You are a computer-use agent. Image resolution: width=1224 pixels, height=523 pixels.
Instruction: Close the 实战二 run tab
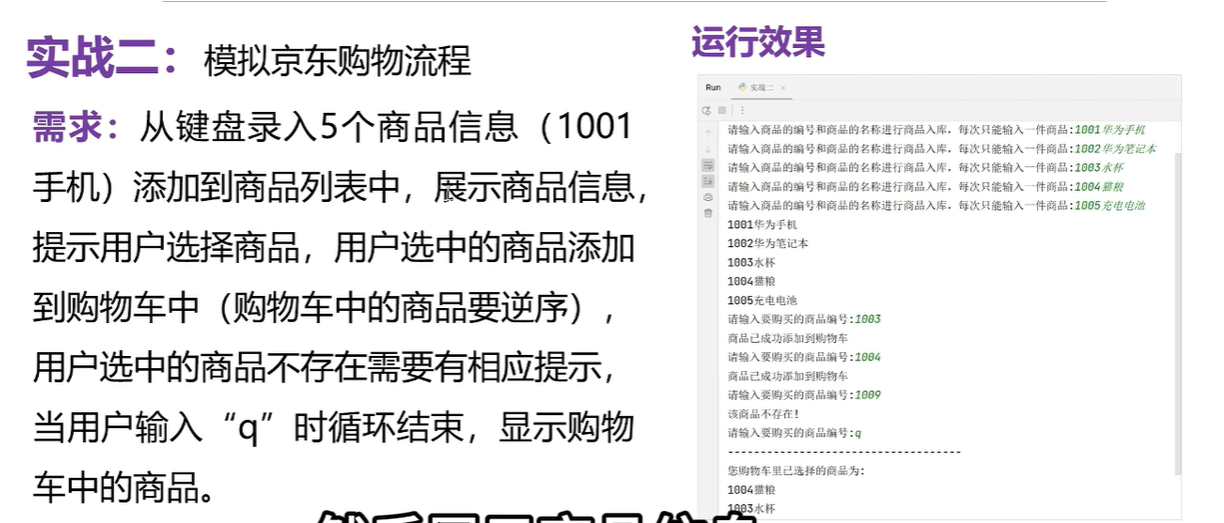783,88
